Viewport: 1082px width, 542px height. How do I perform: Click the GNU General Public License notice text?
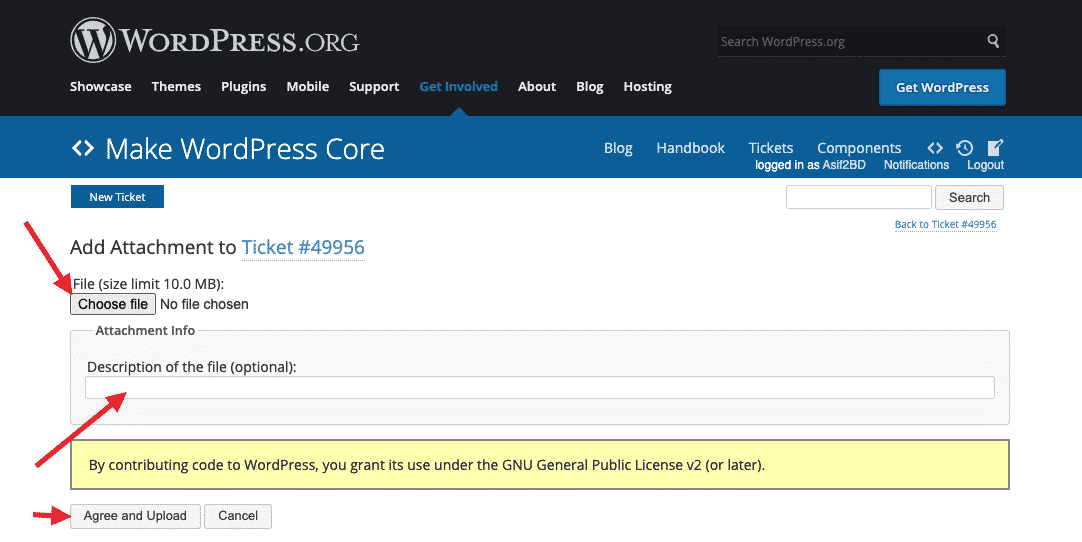426,465
